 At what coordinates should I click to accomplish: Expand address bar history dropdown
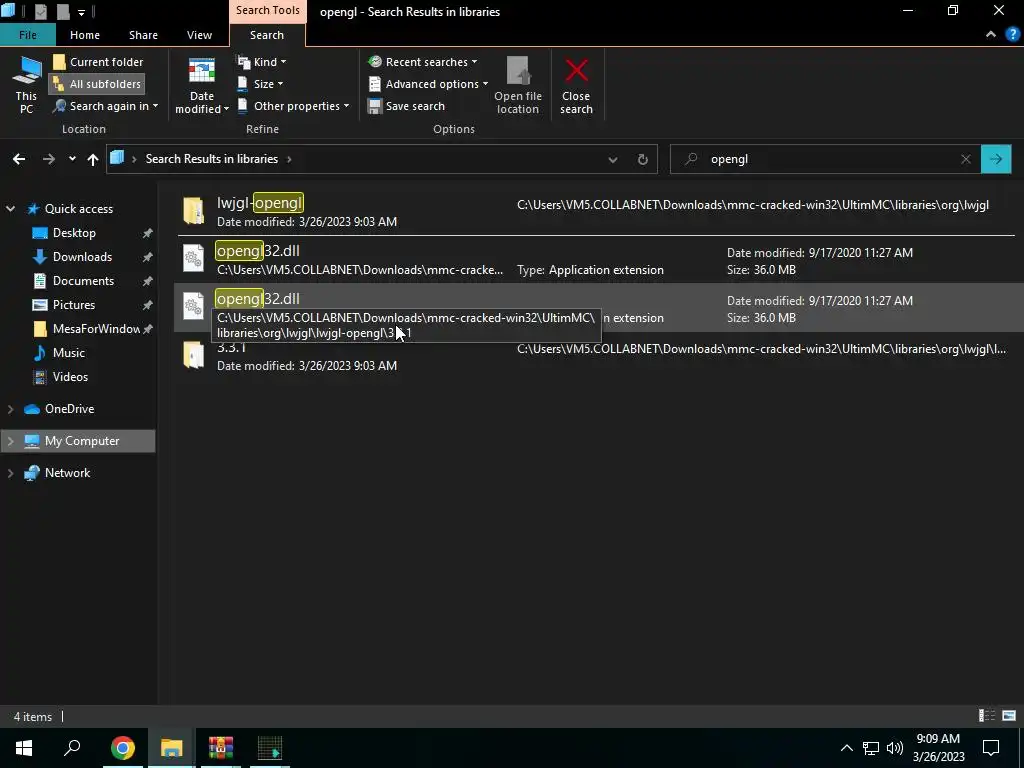613,159
